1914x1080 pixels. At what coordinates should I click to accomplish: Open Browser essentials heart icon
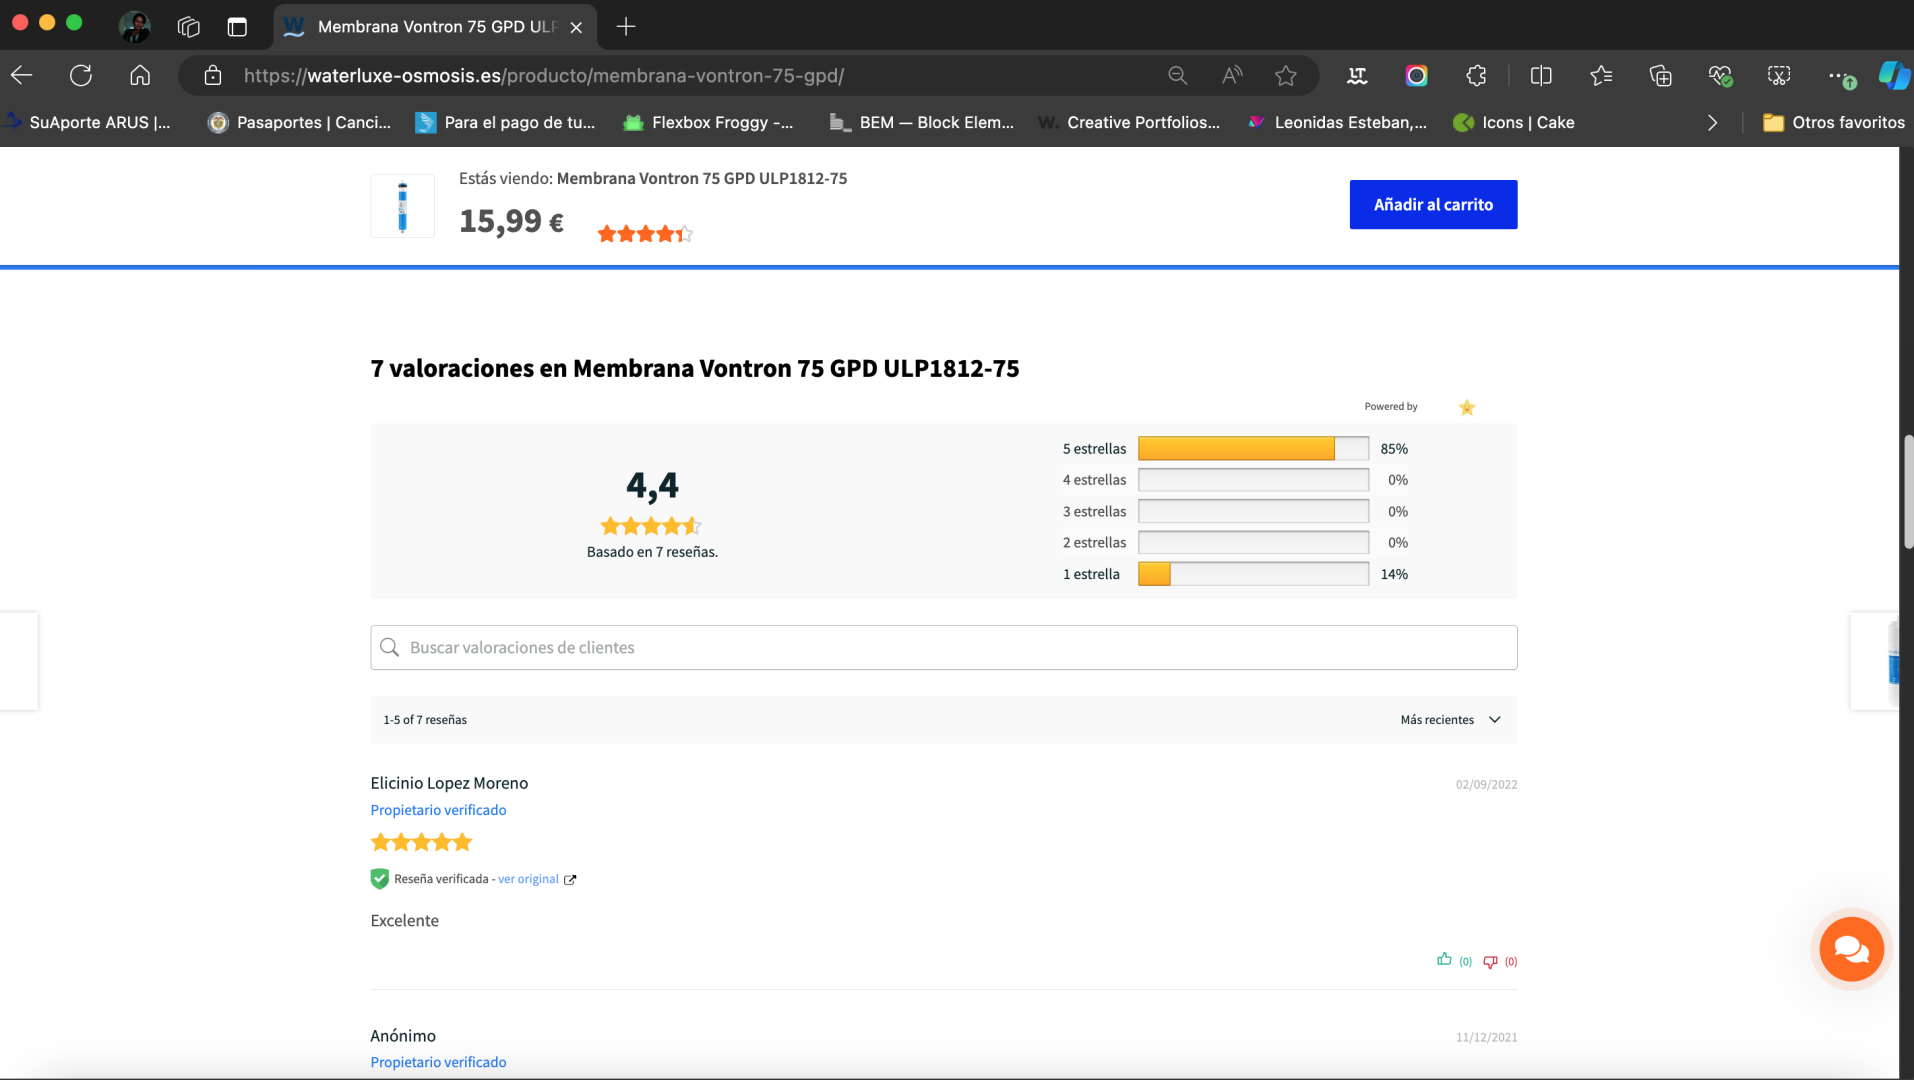1720,75
